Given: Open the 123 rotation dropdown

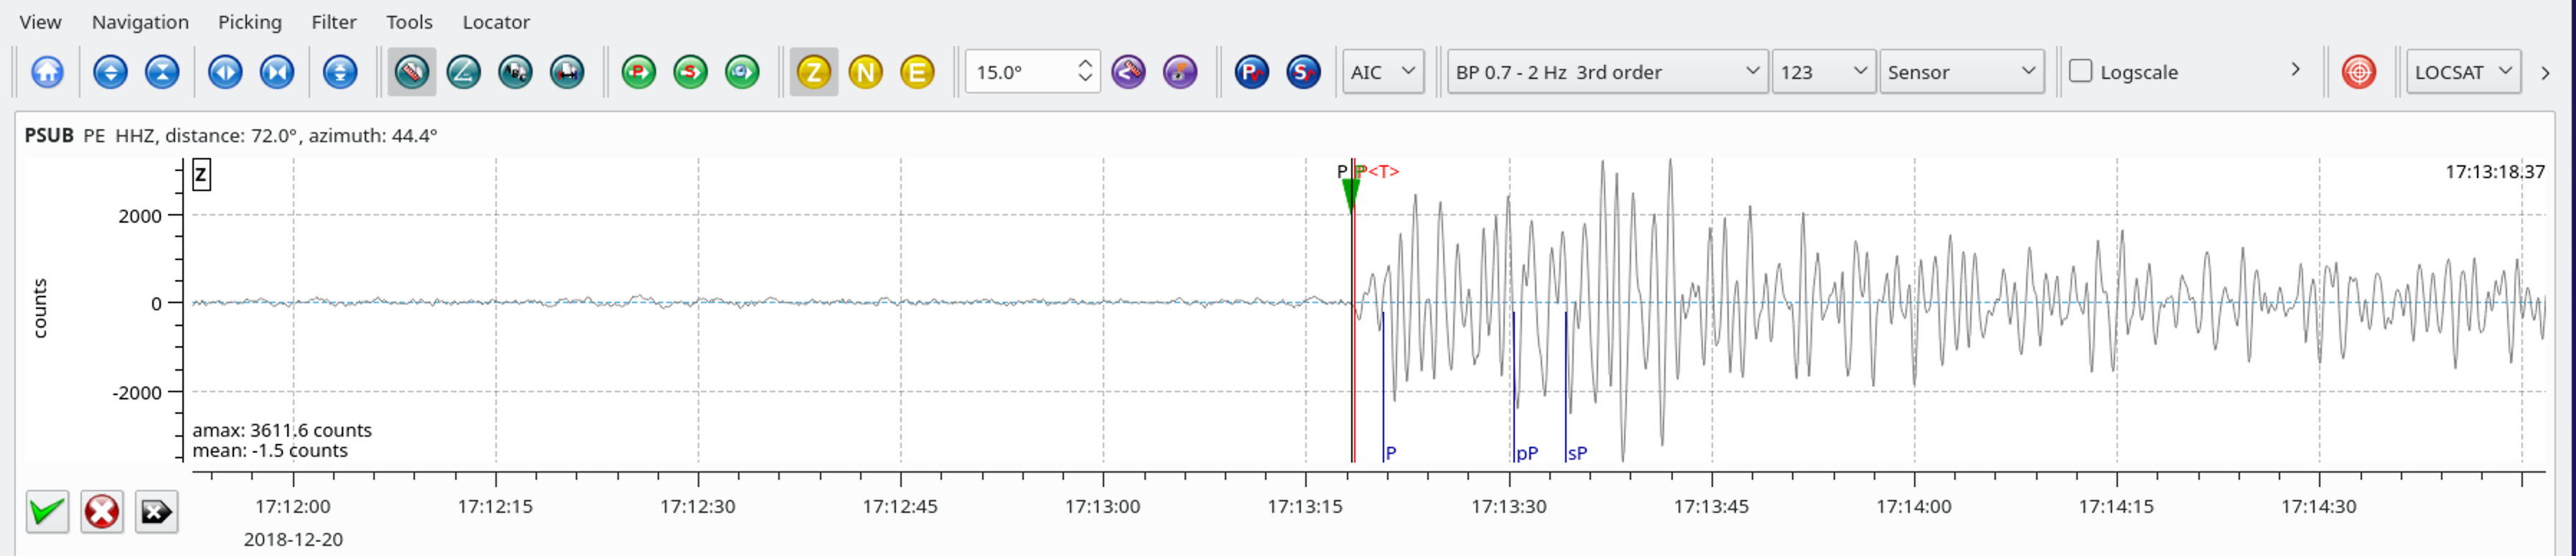Looking at the screenshot, I should 1824,72.
